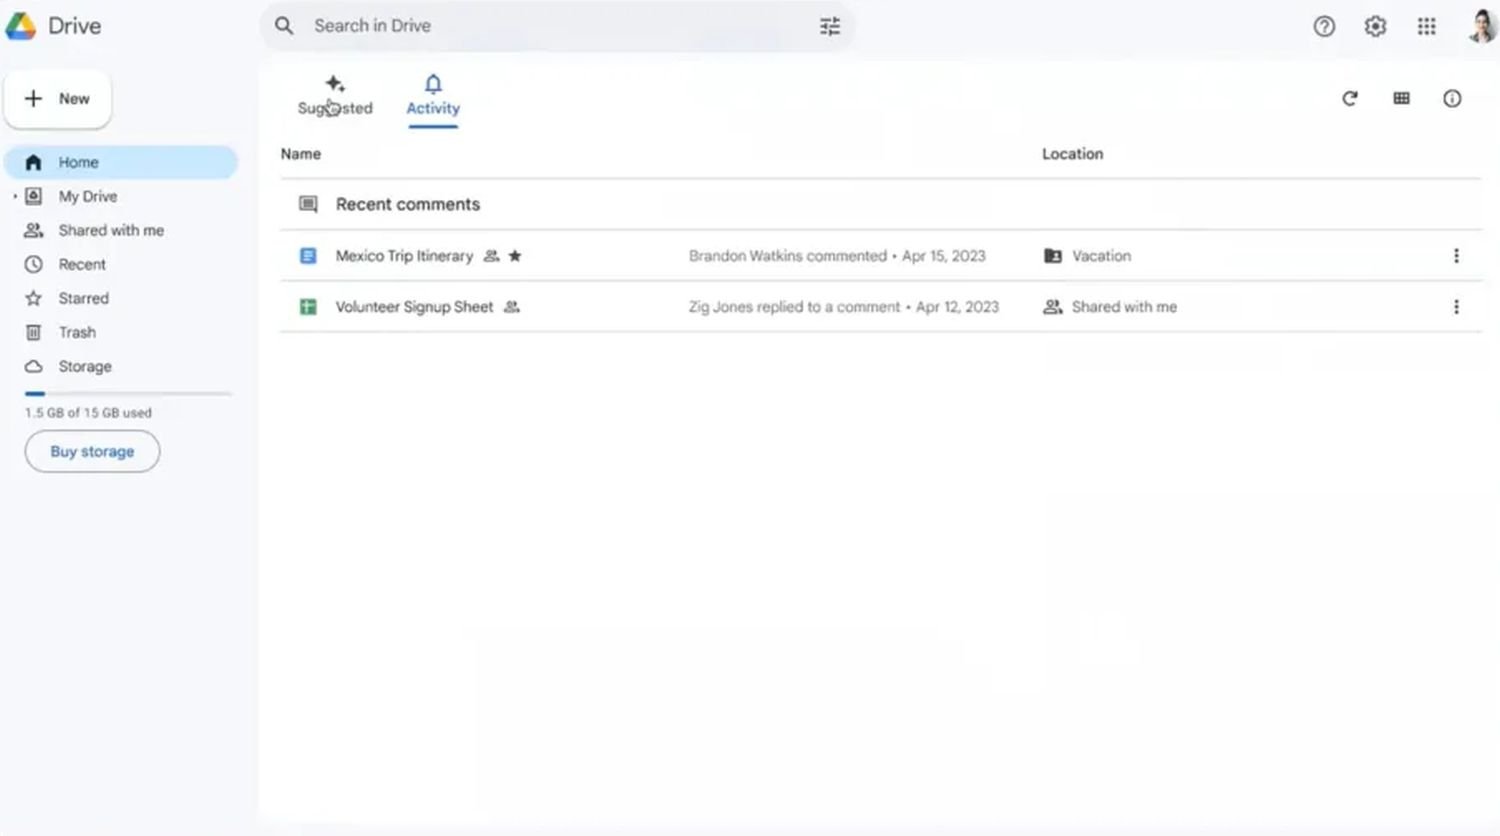Open more actions for Volunteer Signup Sheet

(1455, 307)
